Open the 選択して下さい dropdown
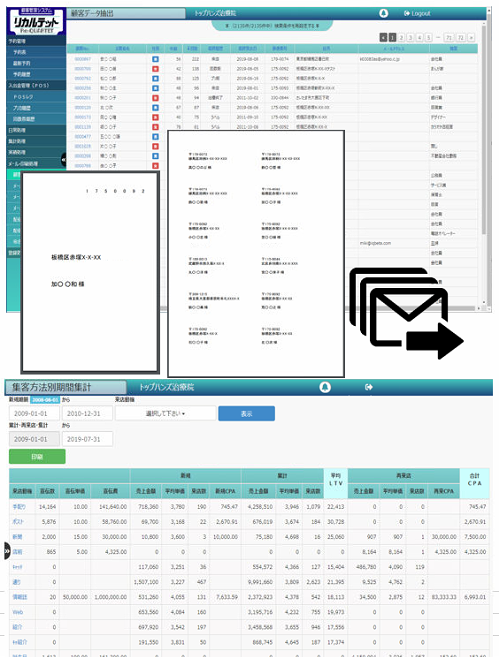 pyautogui.click(x=165, y=414)
